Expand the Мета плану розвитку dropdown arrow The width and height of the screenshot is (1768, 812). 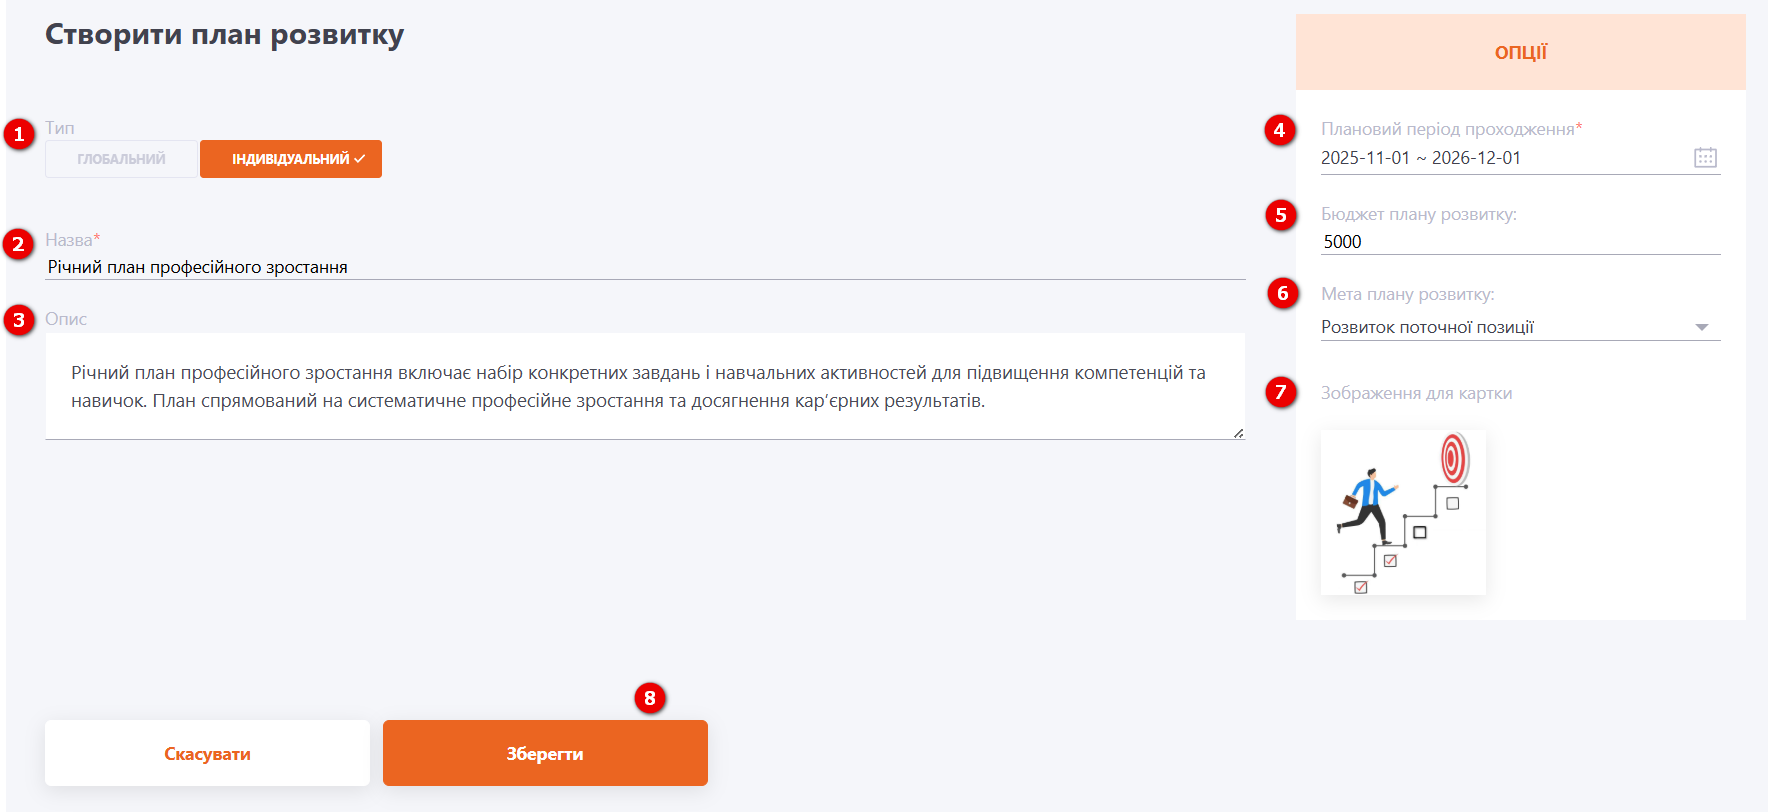click(1702, 327)
